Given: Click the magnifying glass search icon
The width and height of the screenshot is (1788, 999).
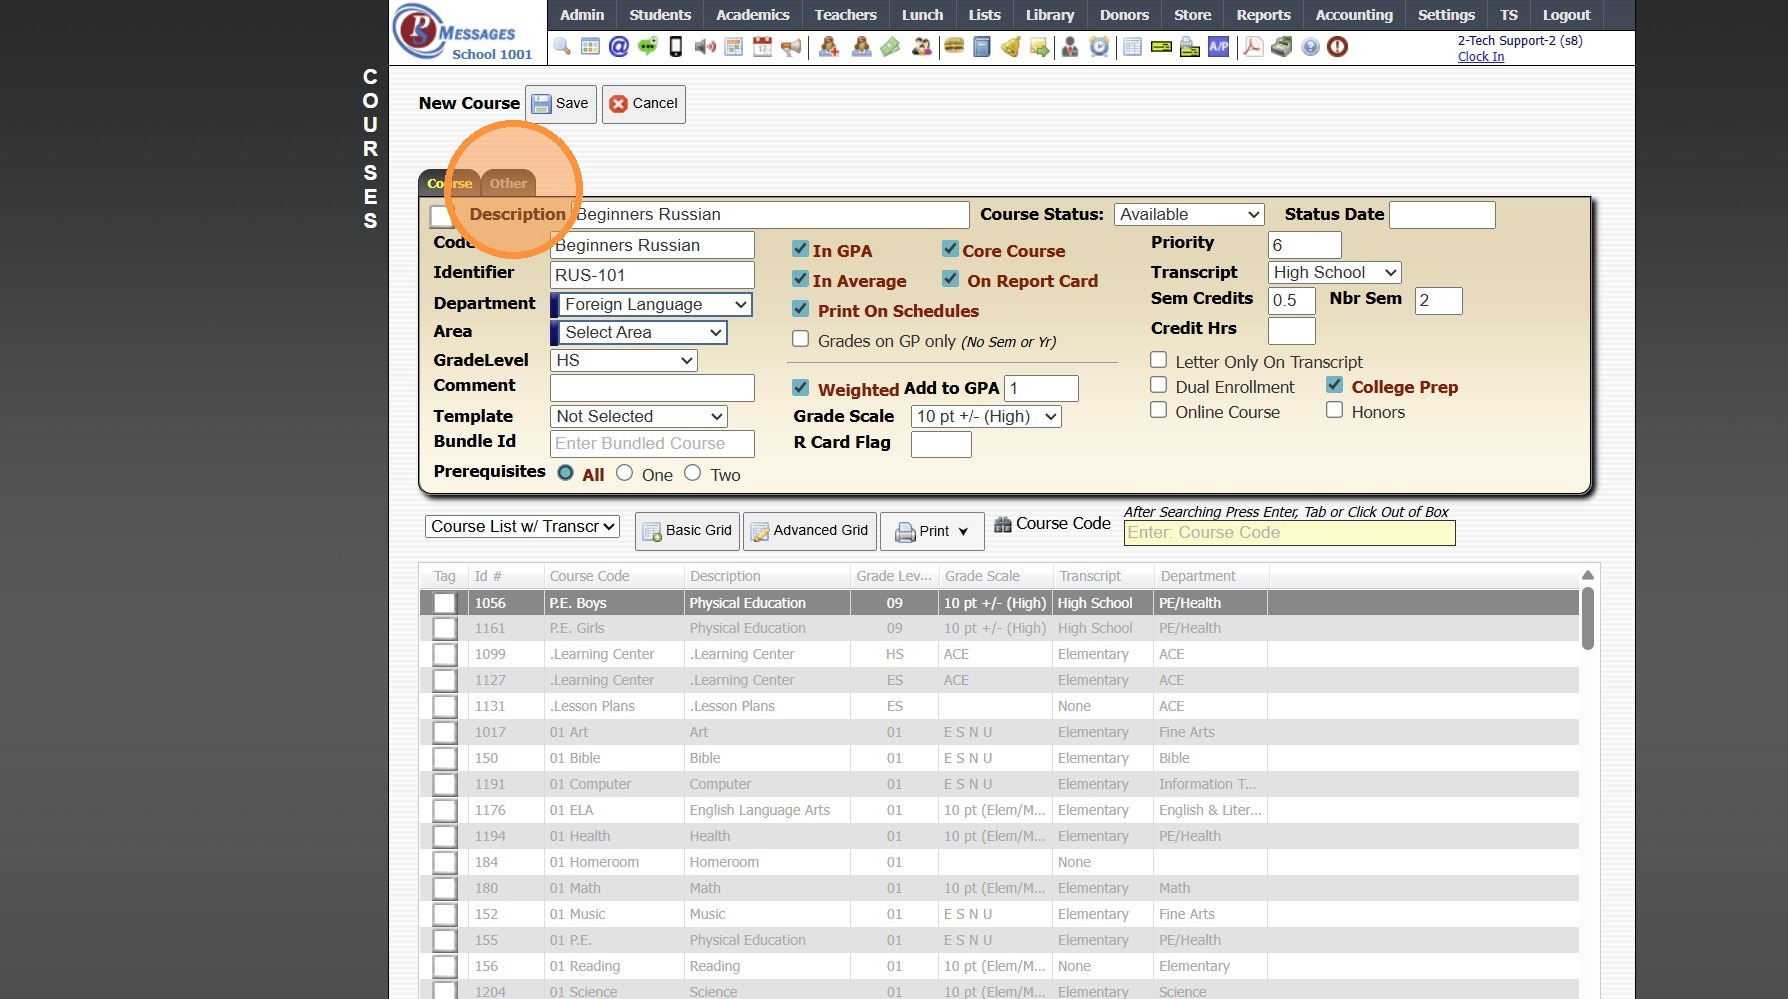Looking at the screenshot, I should [562, 47].
